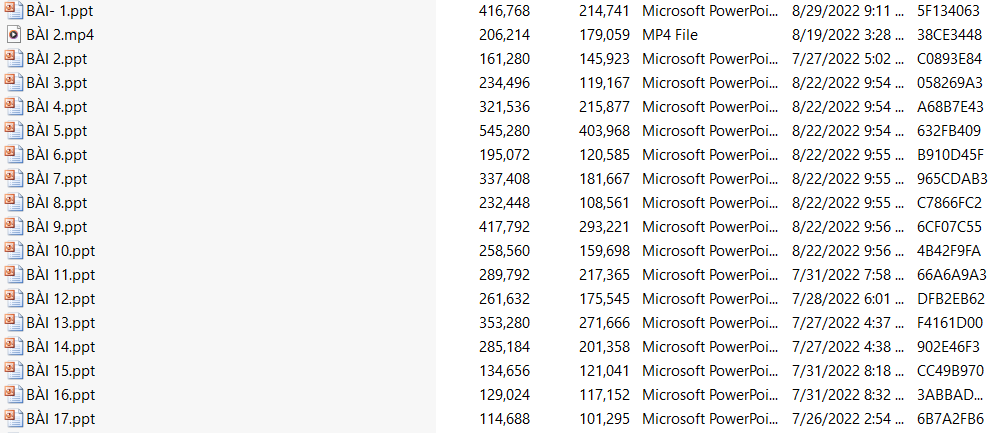The height and width of the screenshot is (433, 993).
Task: Click the PowerPoint icon of BÀI 5.ppt
Action: click(13, 130)
